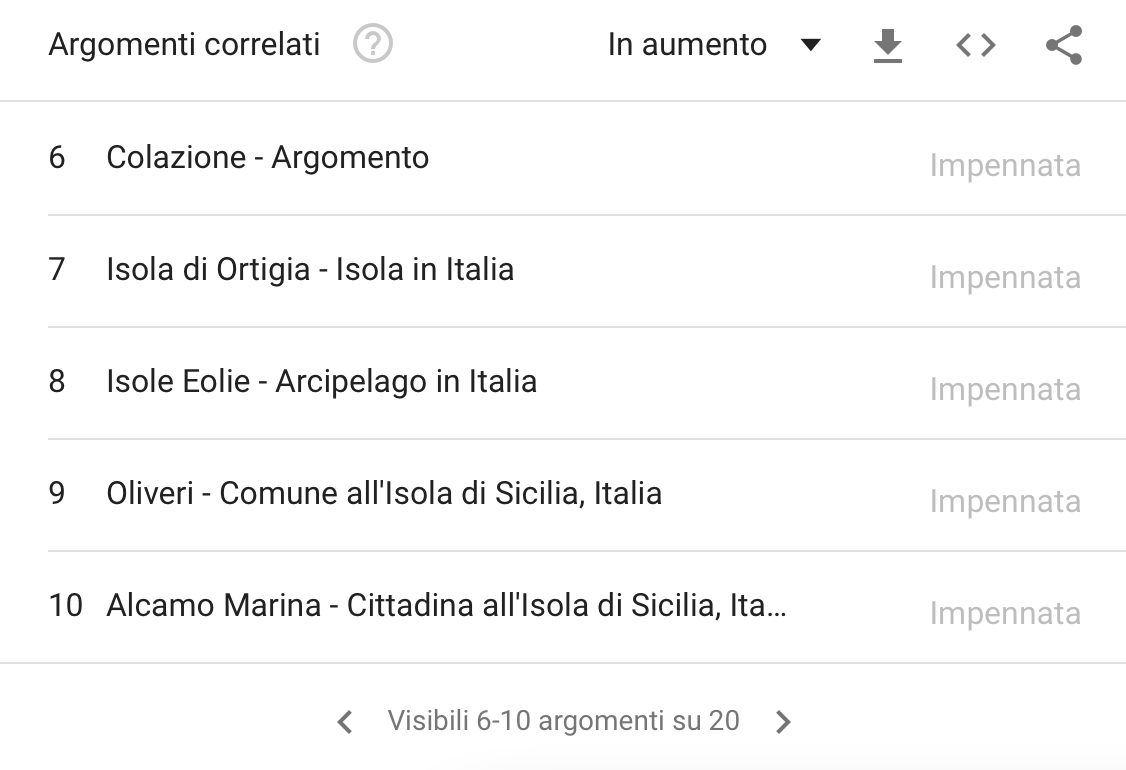1126x770 pixels.
Task: Click the share icon
Action: [1063, 45]
